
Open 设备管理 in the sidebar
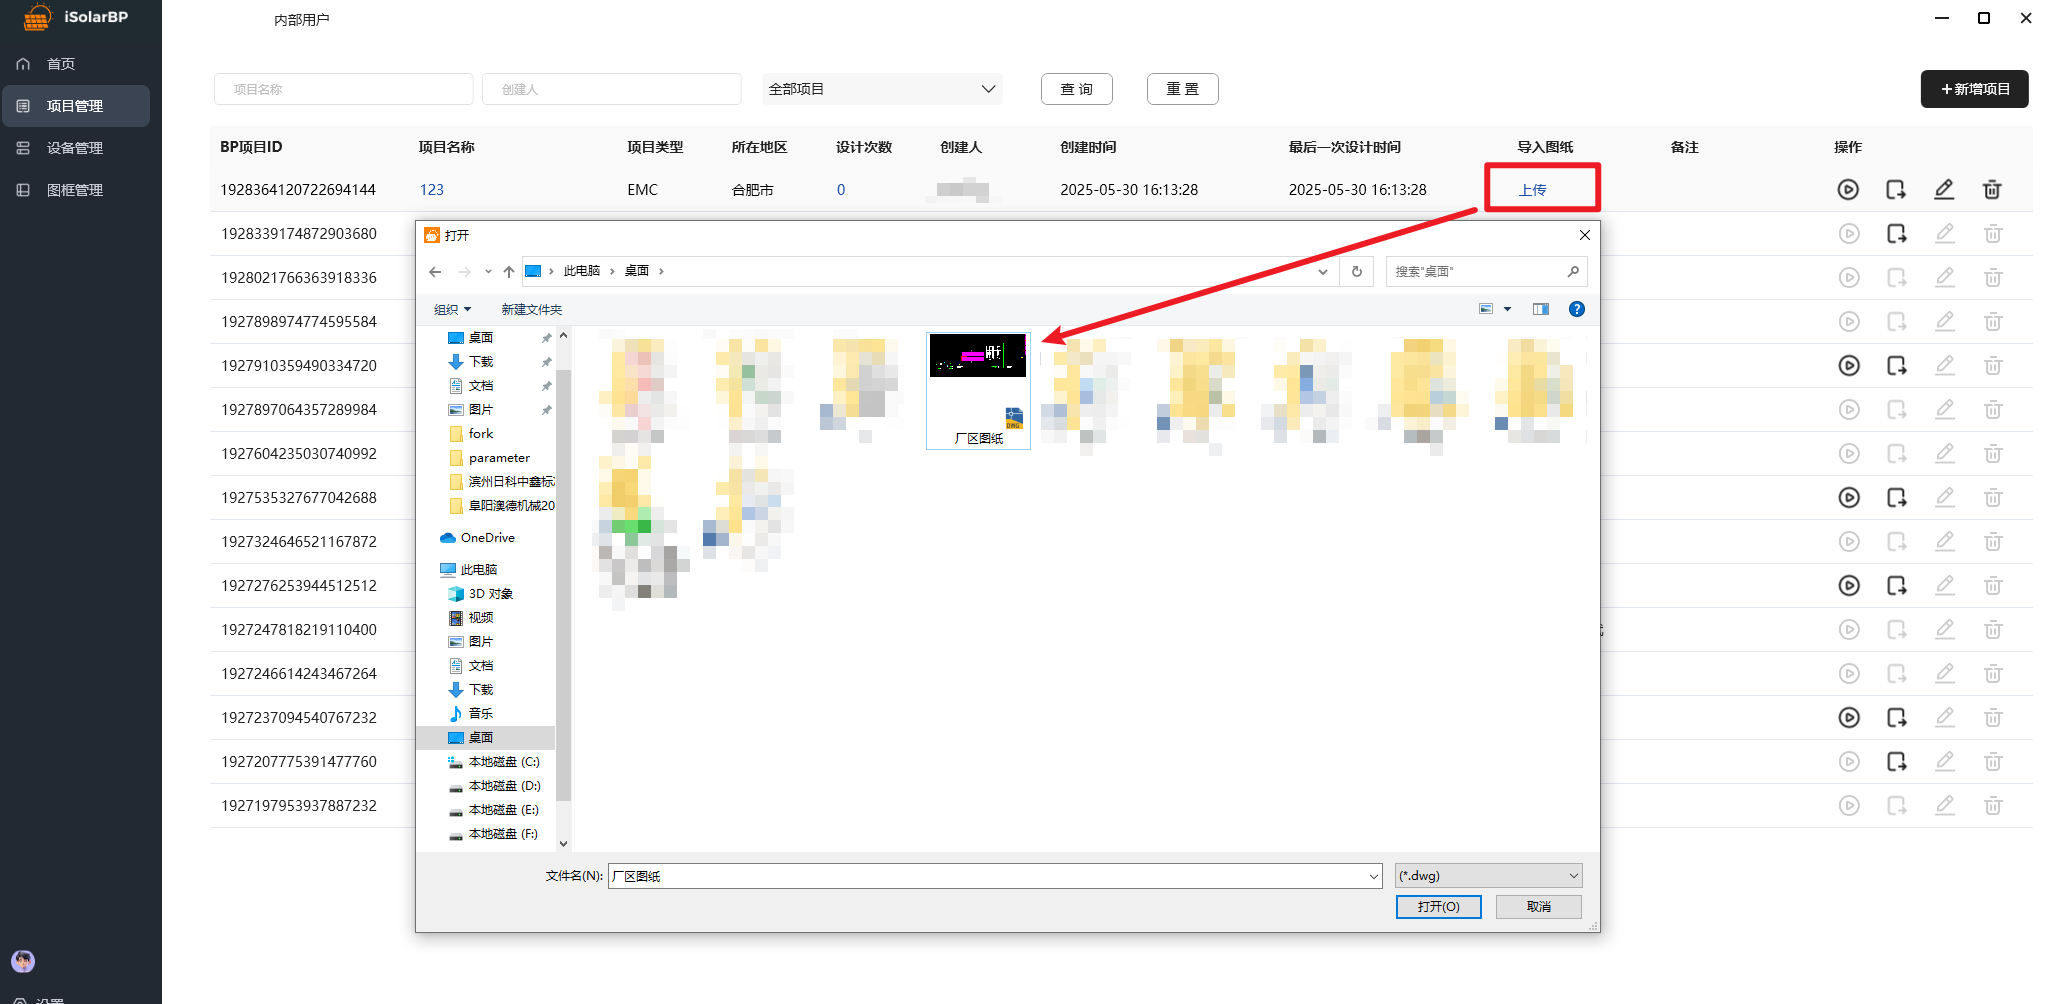(75, 148)
